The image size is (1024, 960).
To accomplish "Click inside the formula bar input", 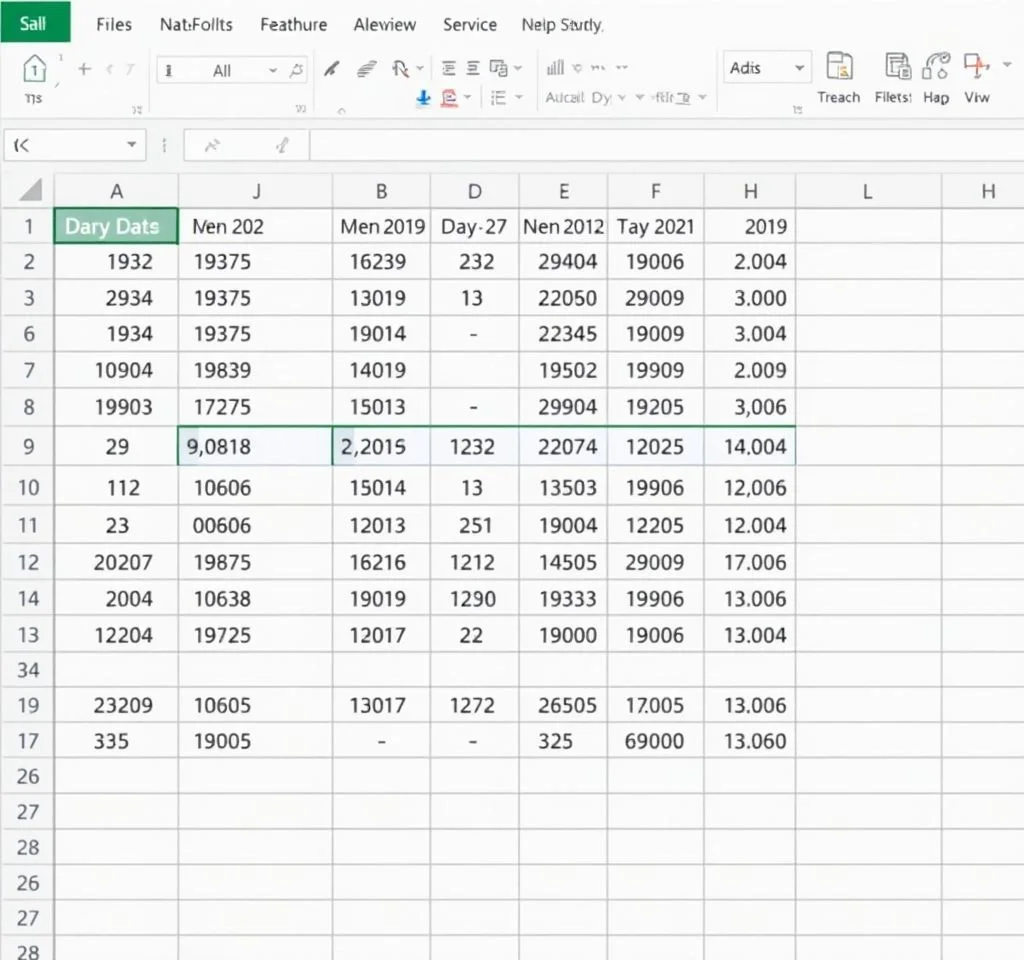I will pyautogui.click(x=660, y=145).
